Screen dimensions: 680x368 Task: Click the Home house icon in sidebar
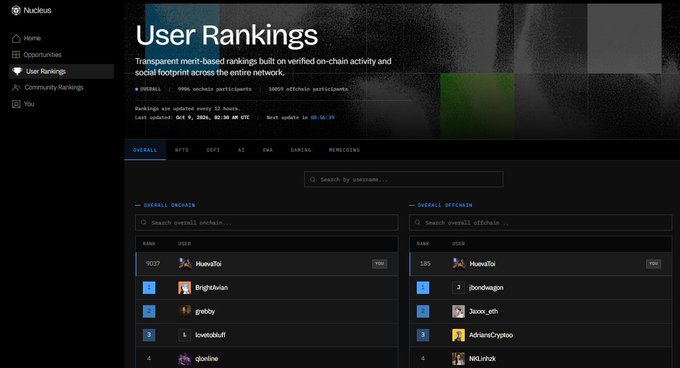(x=16, y=38)
